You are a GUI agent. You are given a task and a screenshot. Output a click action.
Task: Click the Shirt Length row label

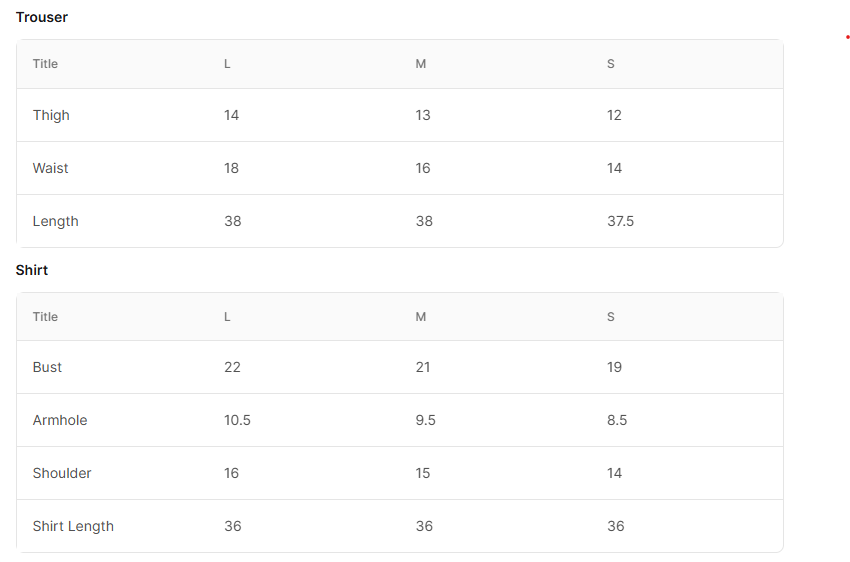pos(73,527)
